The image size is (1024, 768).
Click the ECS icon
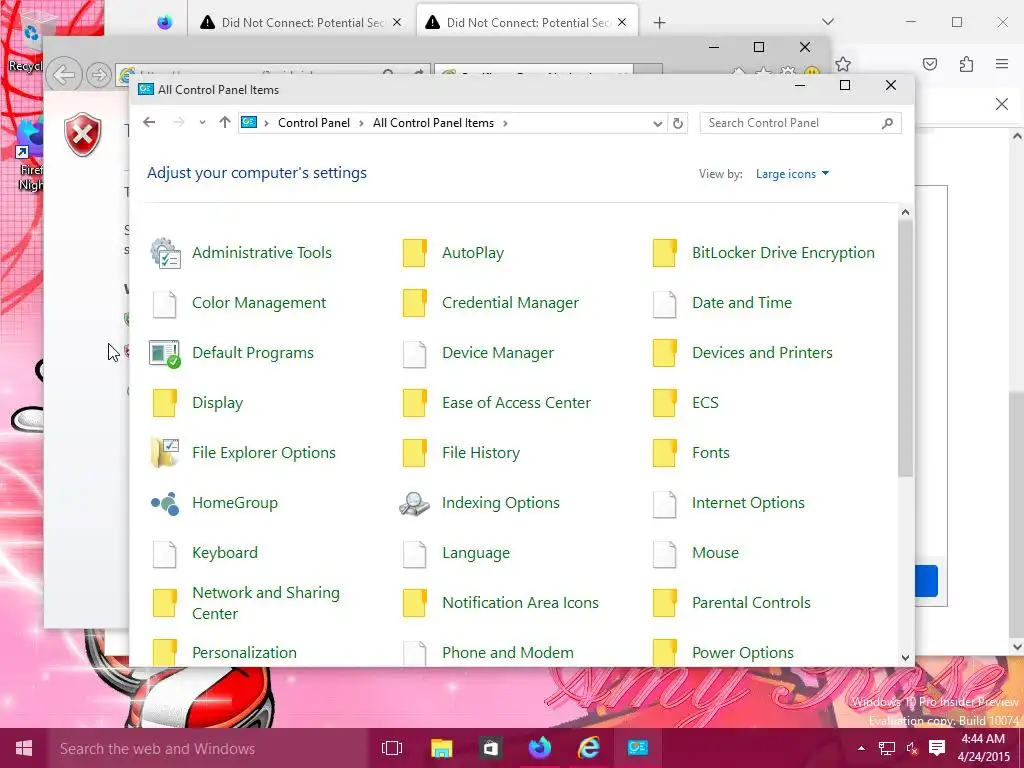tap(665, 404)
